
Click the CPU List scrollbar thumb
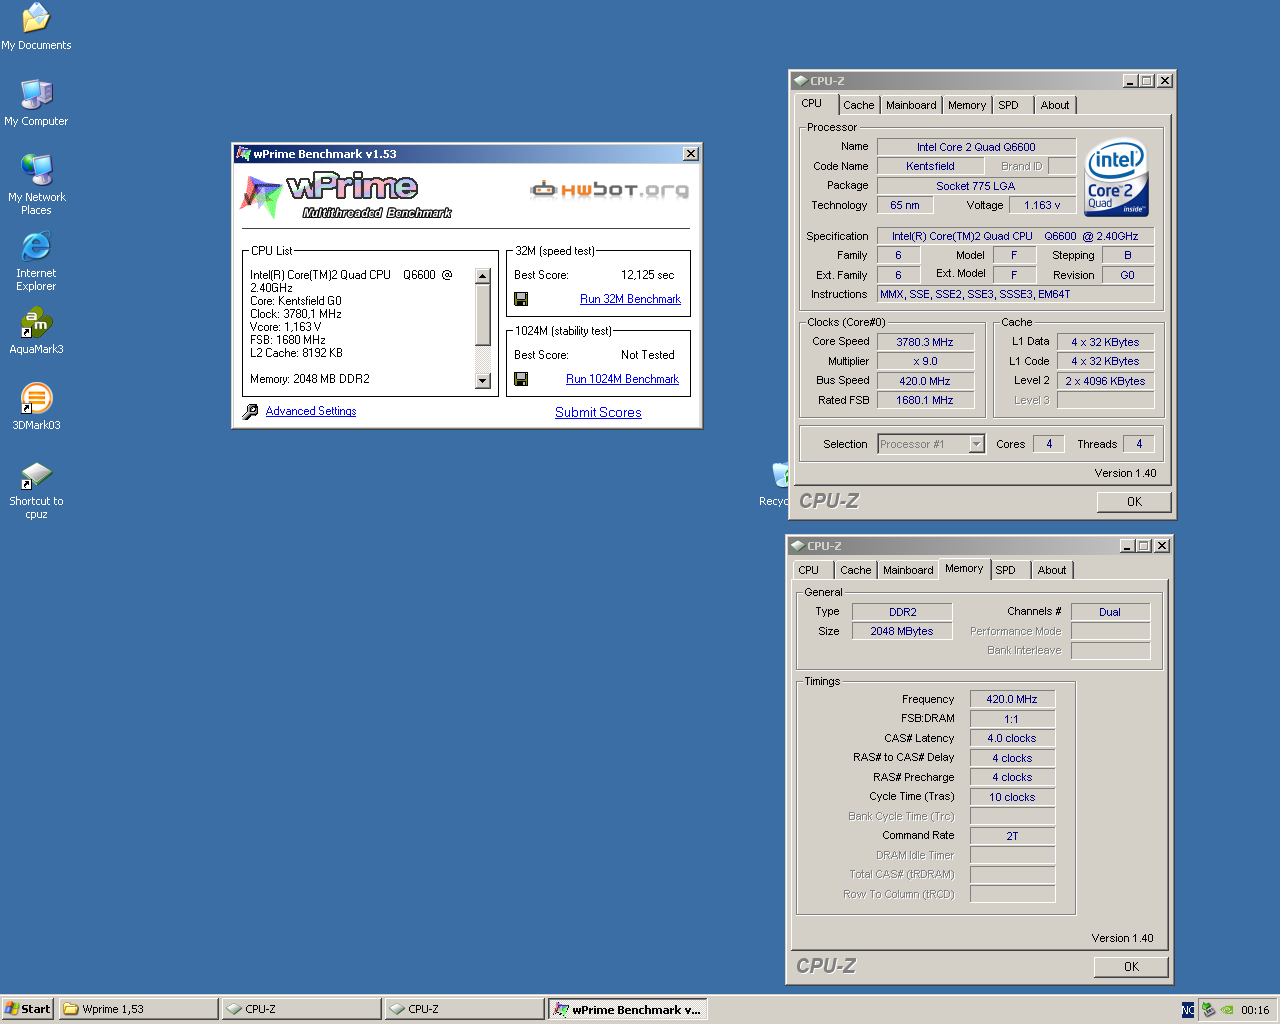pos(483,315)
